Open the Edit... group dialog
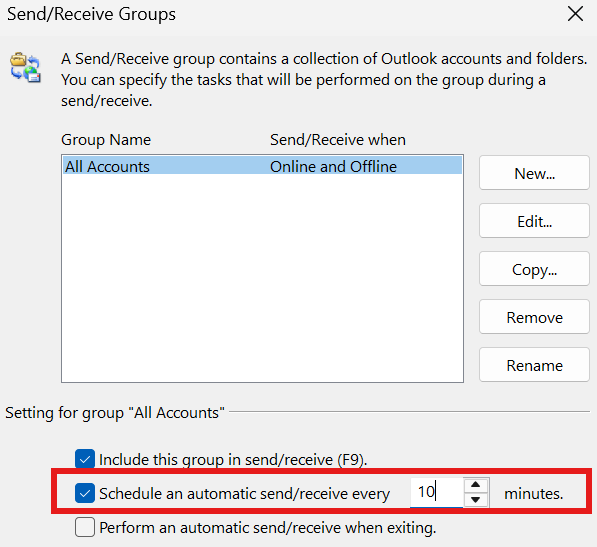This screenshot has height=547, width=597. [x=534, y=221]
